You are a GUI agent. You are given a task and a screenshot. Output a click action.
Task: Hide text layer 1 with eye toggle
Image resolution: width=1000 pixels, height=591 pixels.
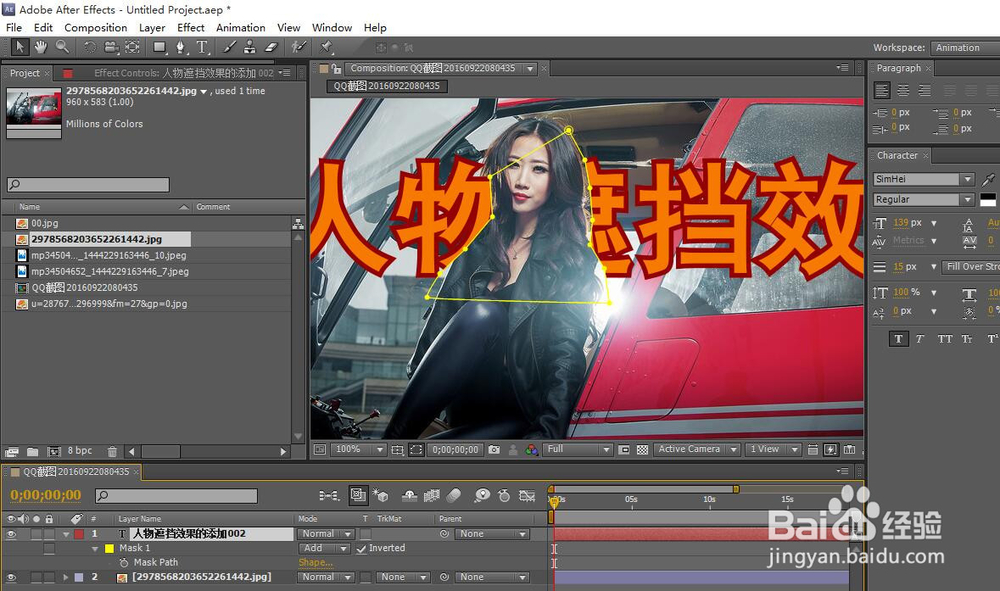11,534
